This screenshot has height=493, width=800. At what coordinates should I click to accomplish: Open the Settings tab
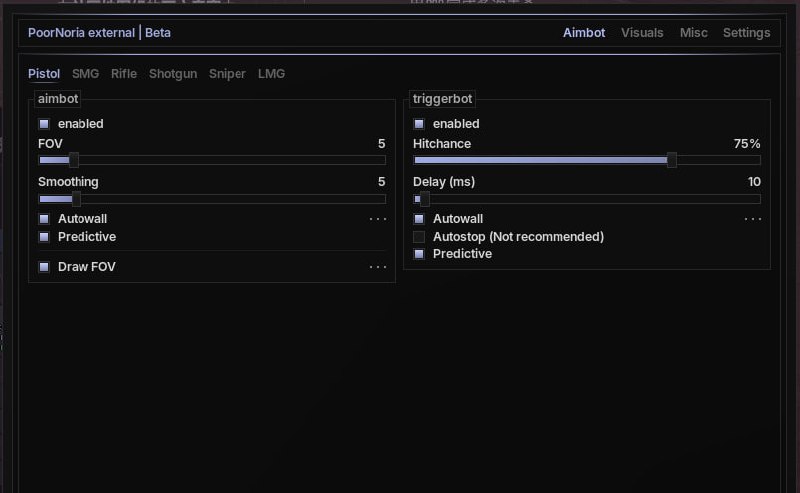click(x=746, y=33)
